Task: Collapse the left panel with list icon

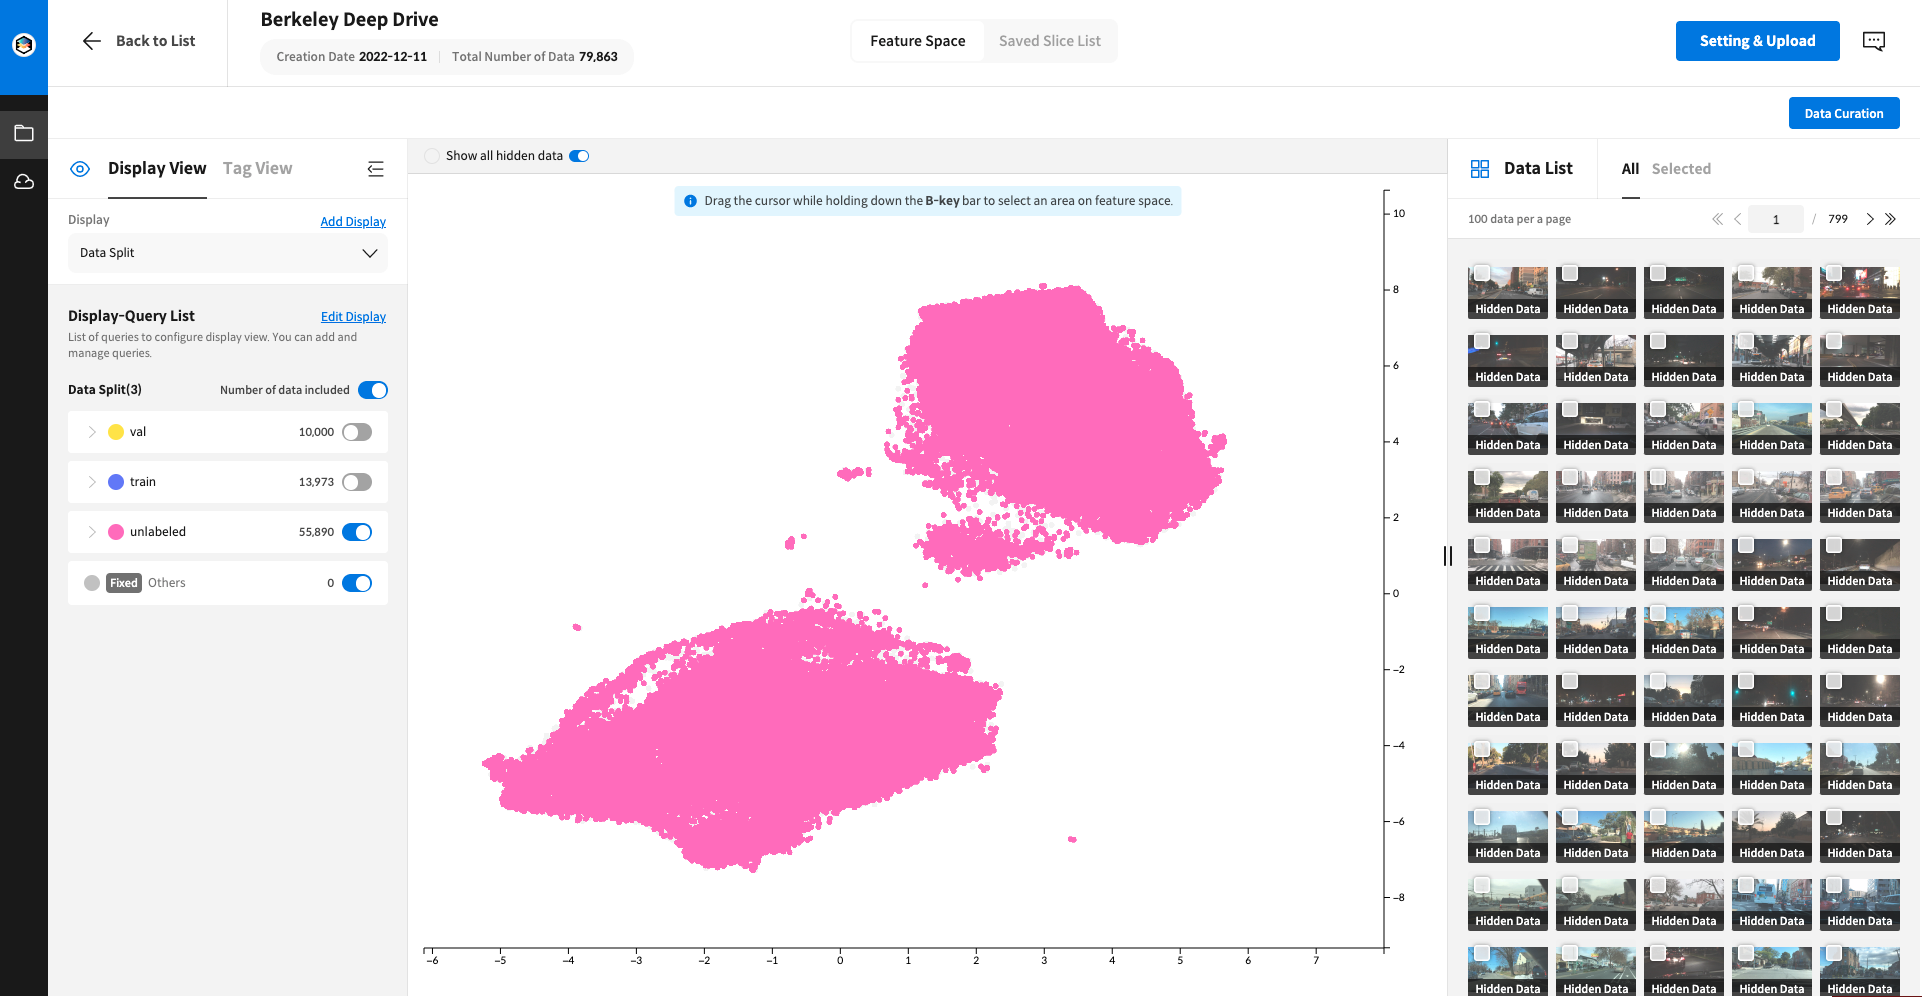Action: (376, 169)
